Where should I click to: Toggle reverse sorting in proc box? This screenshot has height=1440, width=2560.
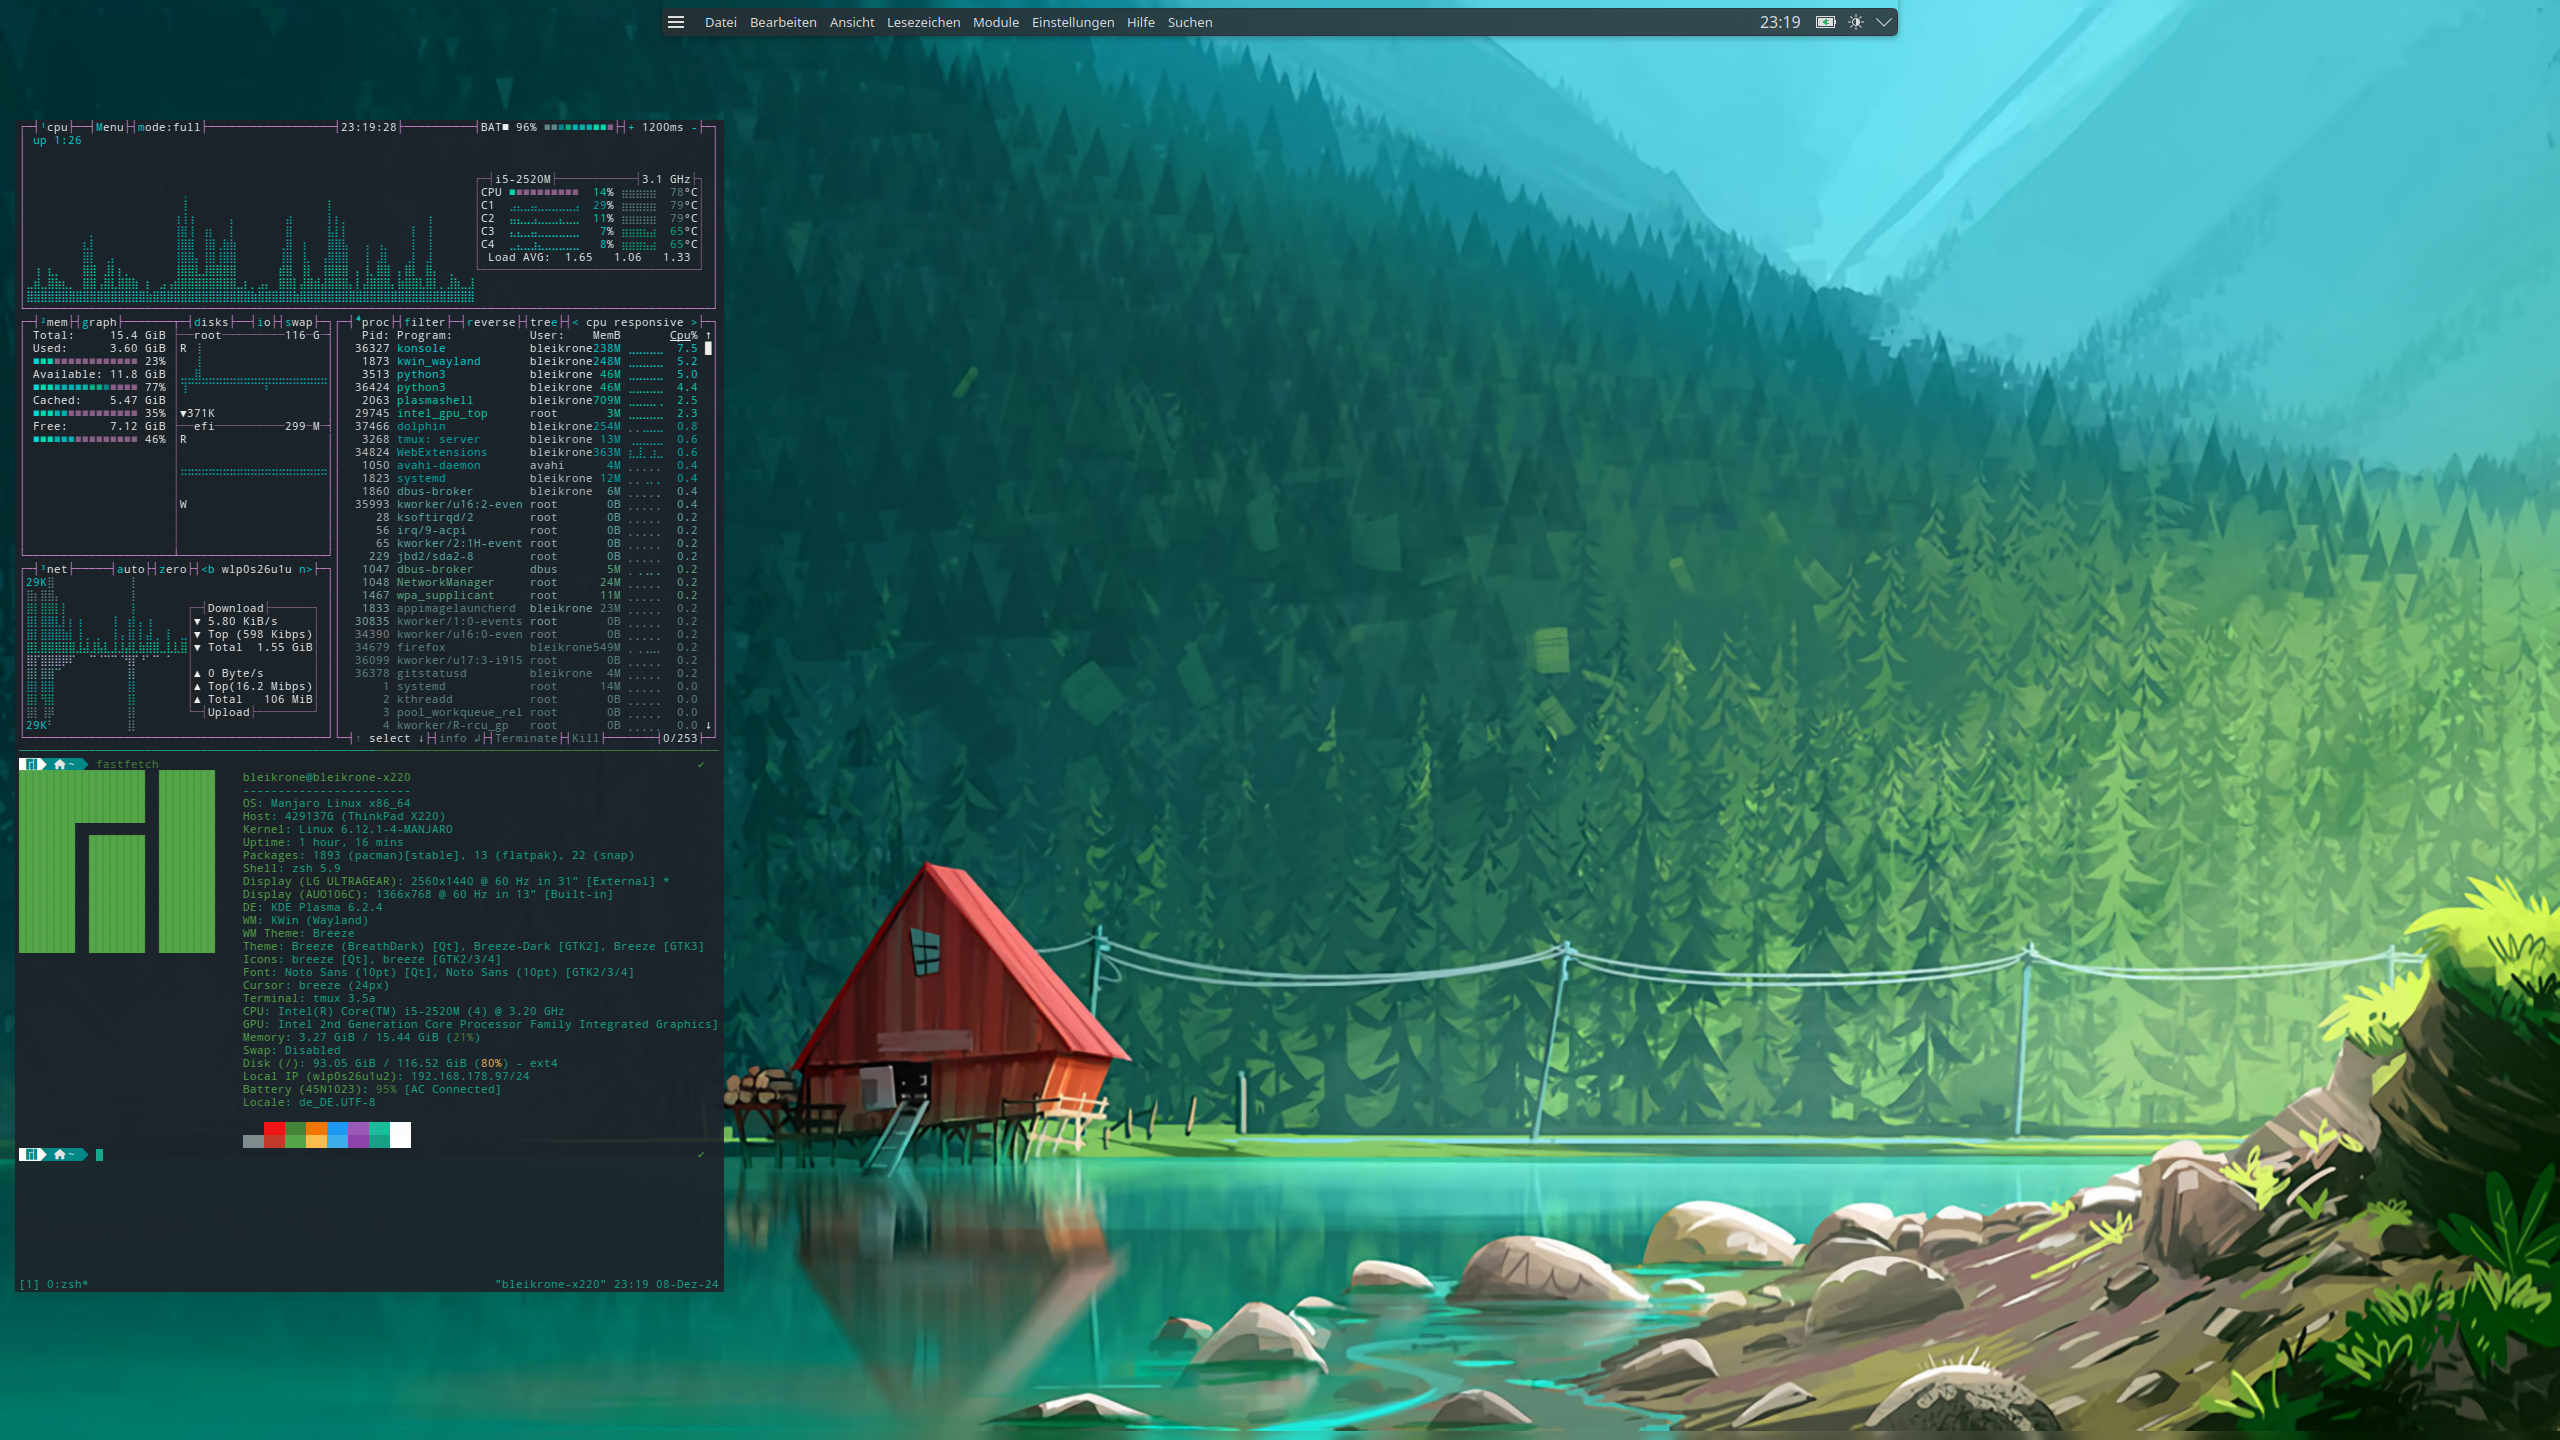pos(490,322)
